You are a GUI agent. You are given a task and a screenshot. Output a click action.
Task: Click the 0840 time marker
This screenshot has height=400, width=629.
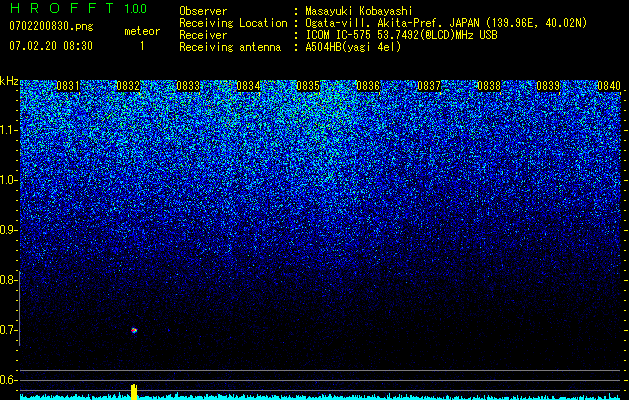(609, 86)
